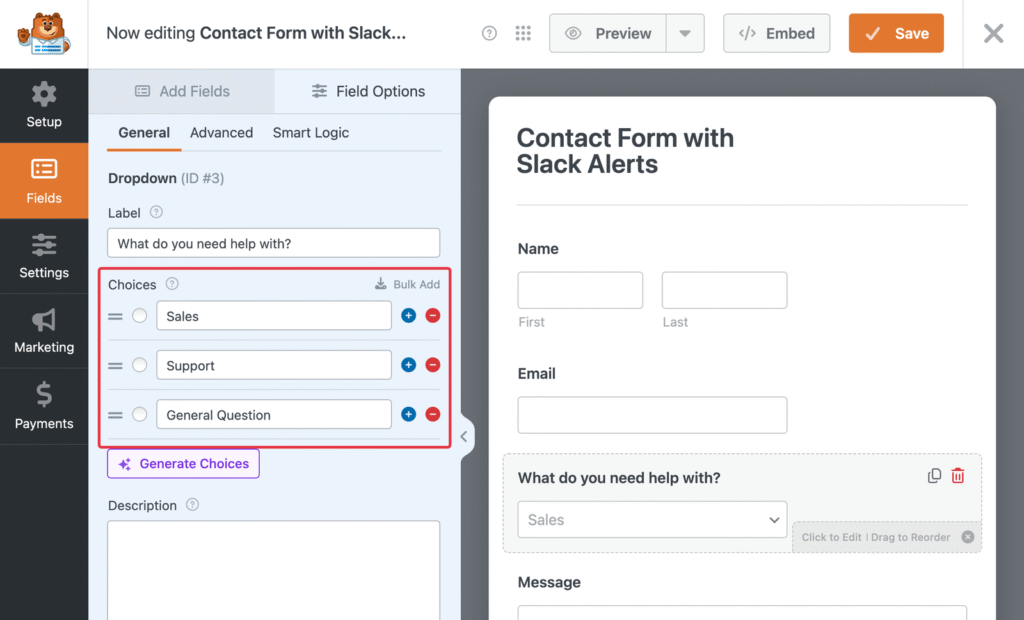Save the form
The image size is (1024, 620).
[x=896, y=33]
